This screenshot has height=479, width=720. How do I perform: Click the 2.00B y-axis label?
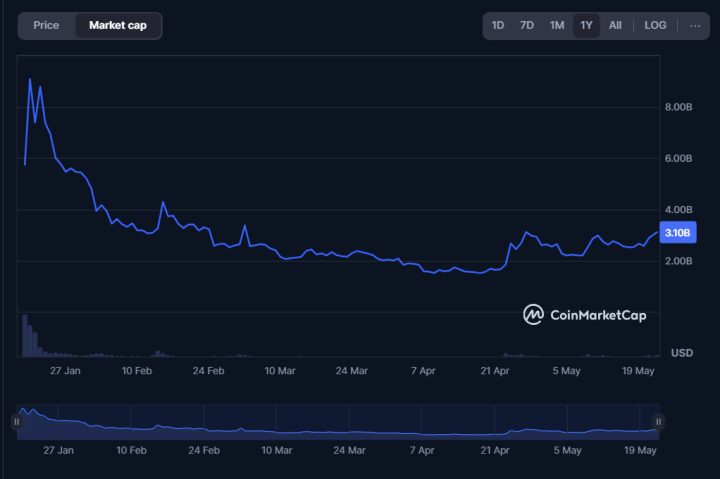pyautogui.click(x=679, y=261)
